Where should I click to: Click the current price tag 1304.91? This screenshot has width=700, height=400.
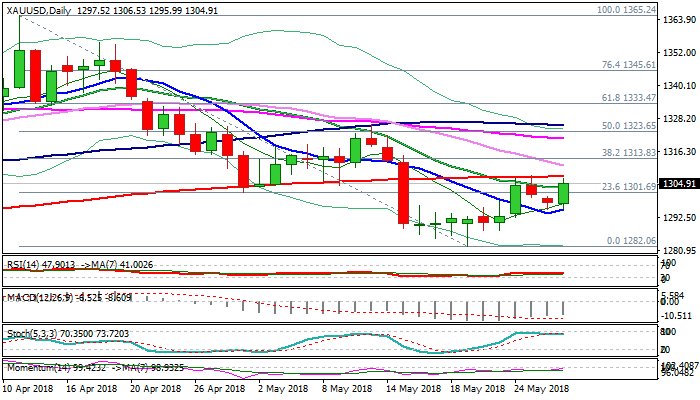676,184
